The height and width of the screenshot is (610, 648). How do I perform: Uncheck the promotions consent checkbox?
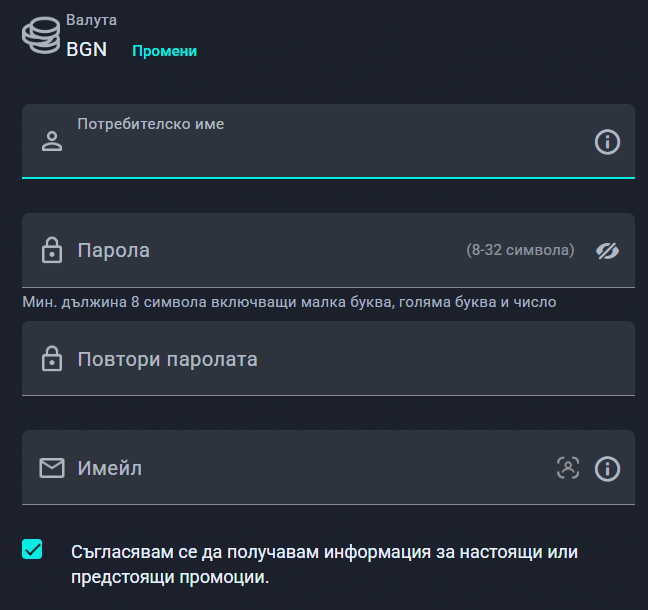click(32, 549)
